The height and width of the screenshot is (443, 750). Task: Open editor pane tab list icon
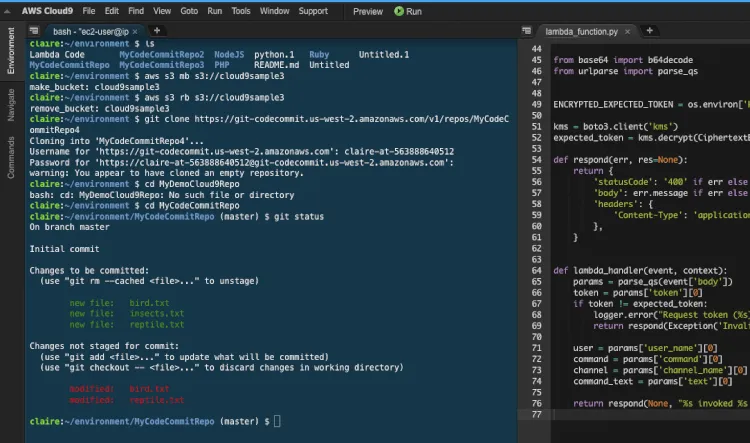click(526, 31)
